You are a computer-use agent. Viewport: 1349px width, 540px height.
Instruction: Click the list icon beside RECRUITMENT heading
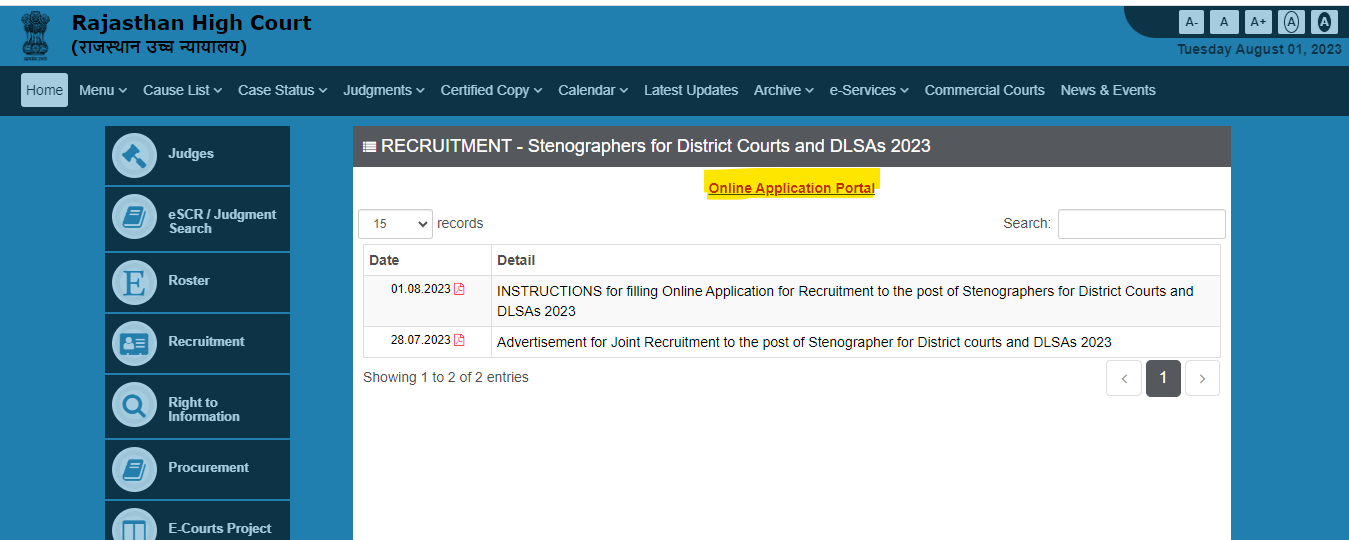click(x=369, y=147)
